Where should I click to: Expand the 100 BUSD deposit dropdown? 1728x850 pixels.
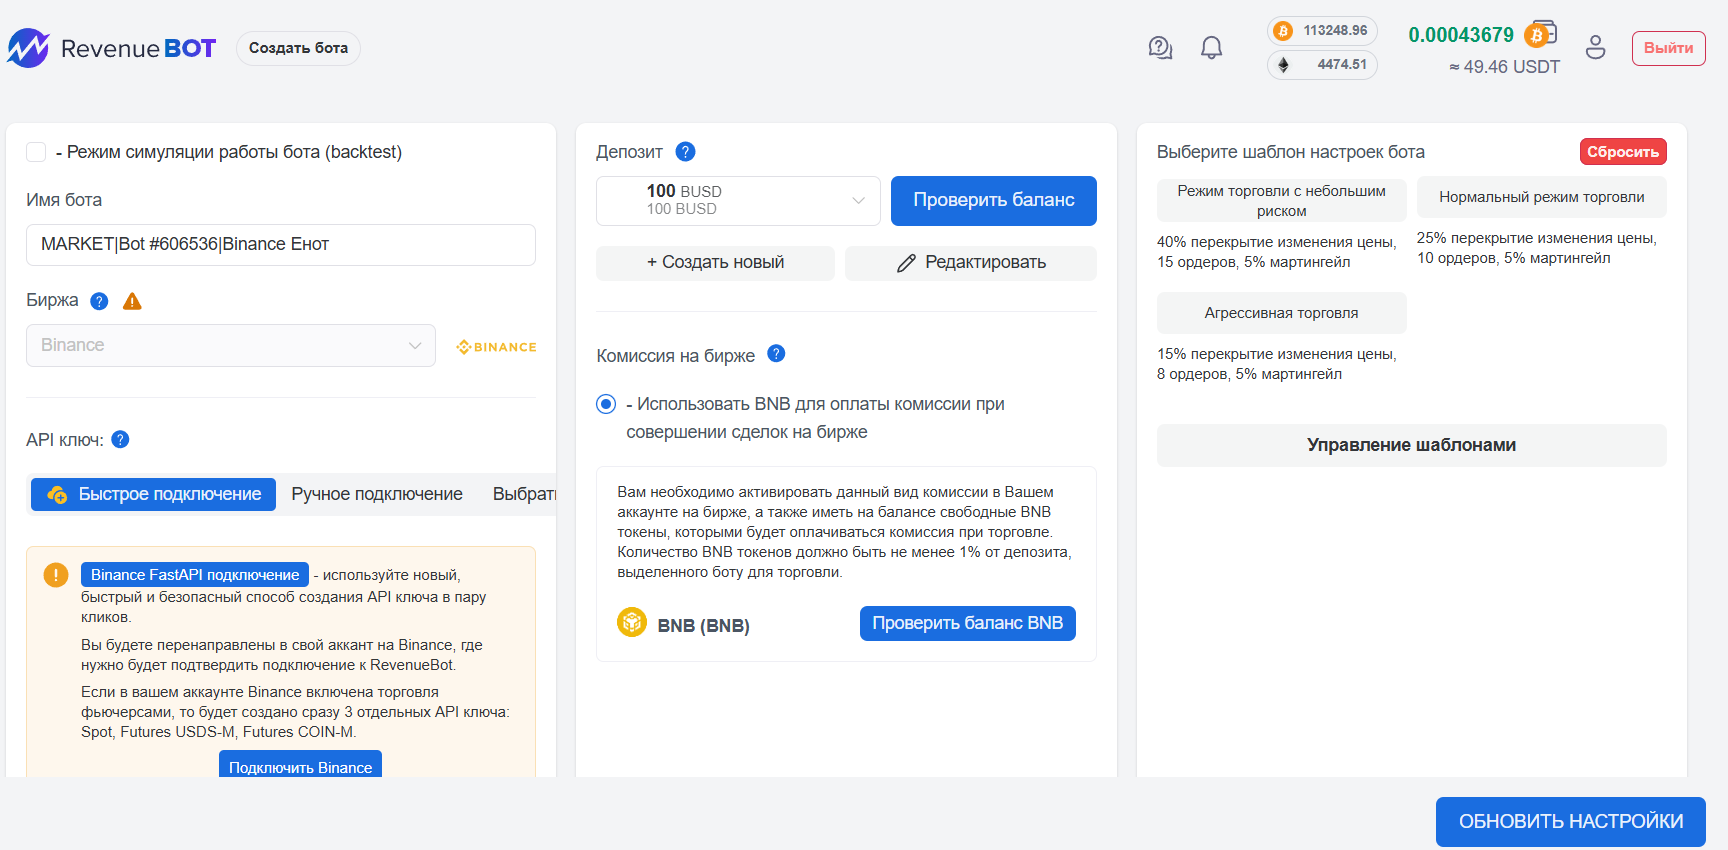point(738,201)
